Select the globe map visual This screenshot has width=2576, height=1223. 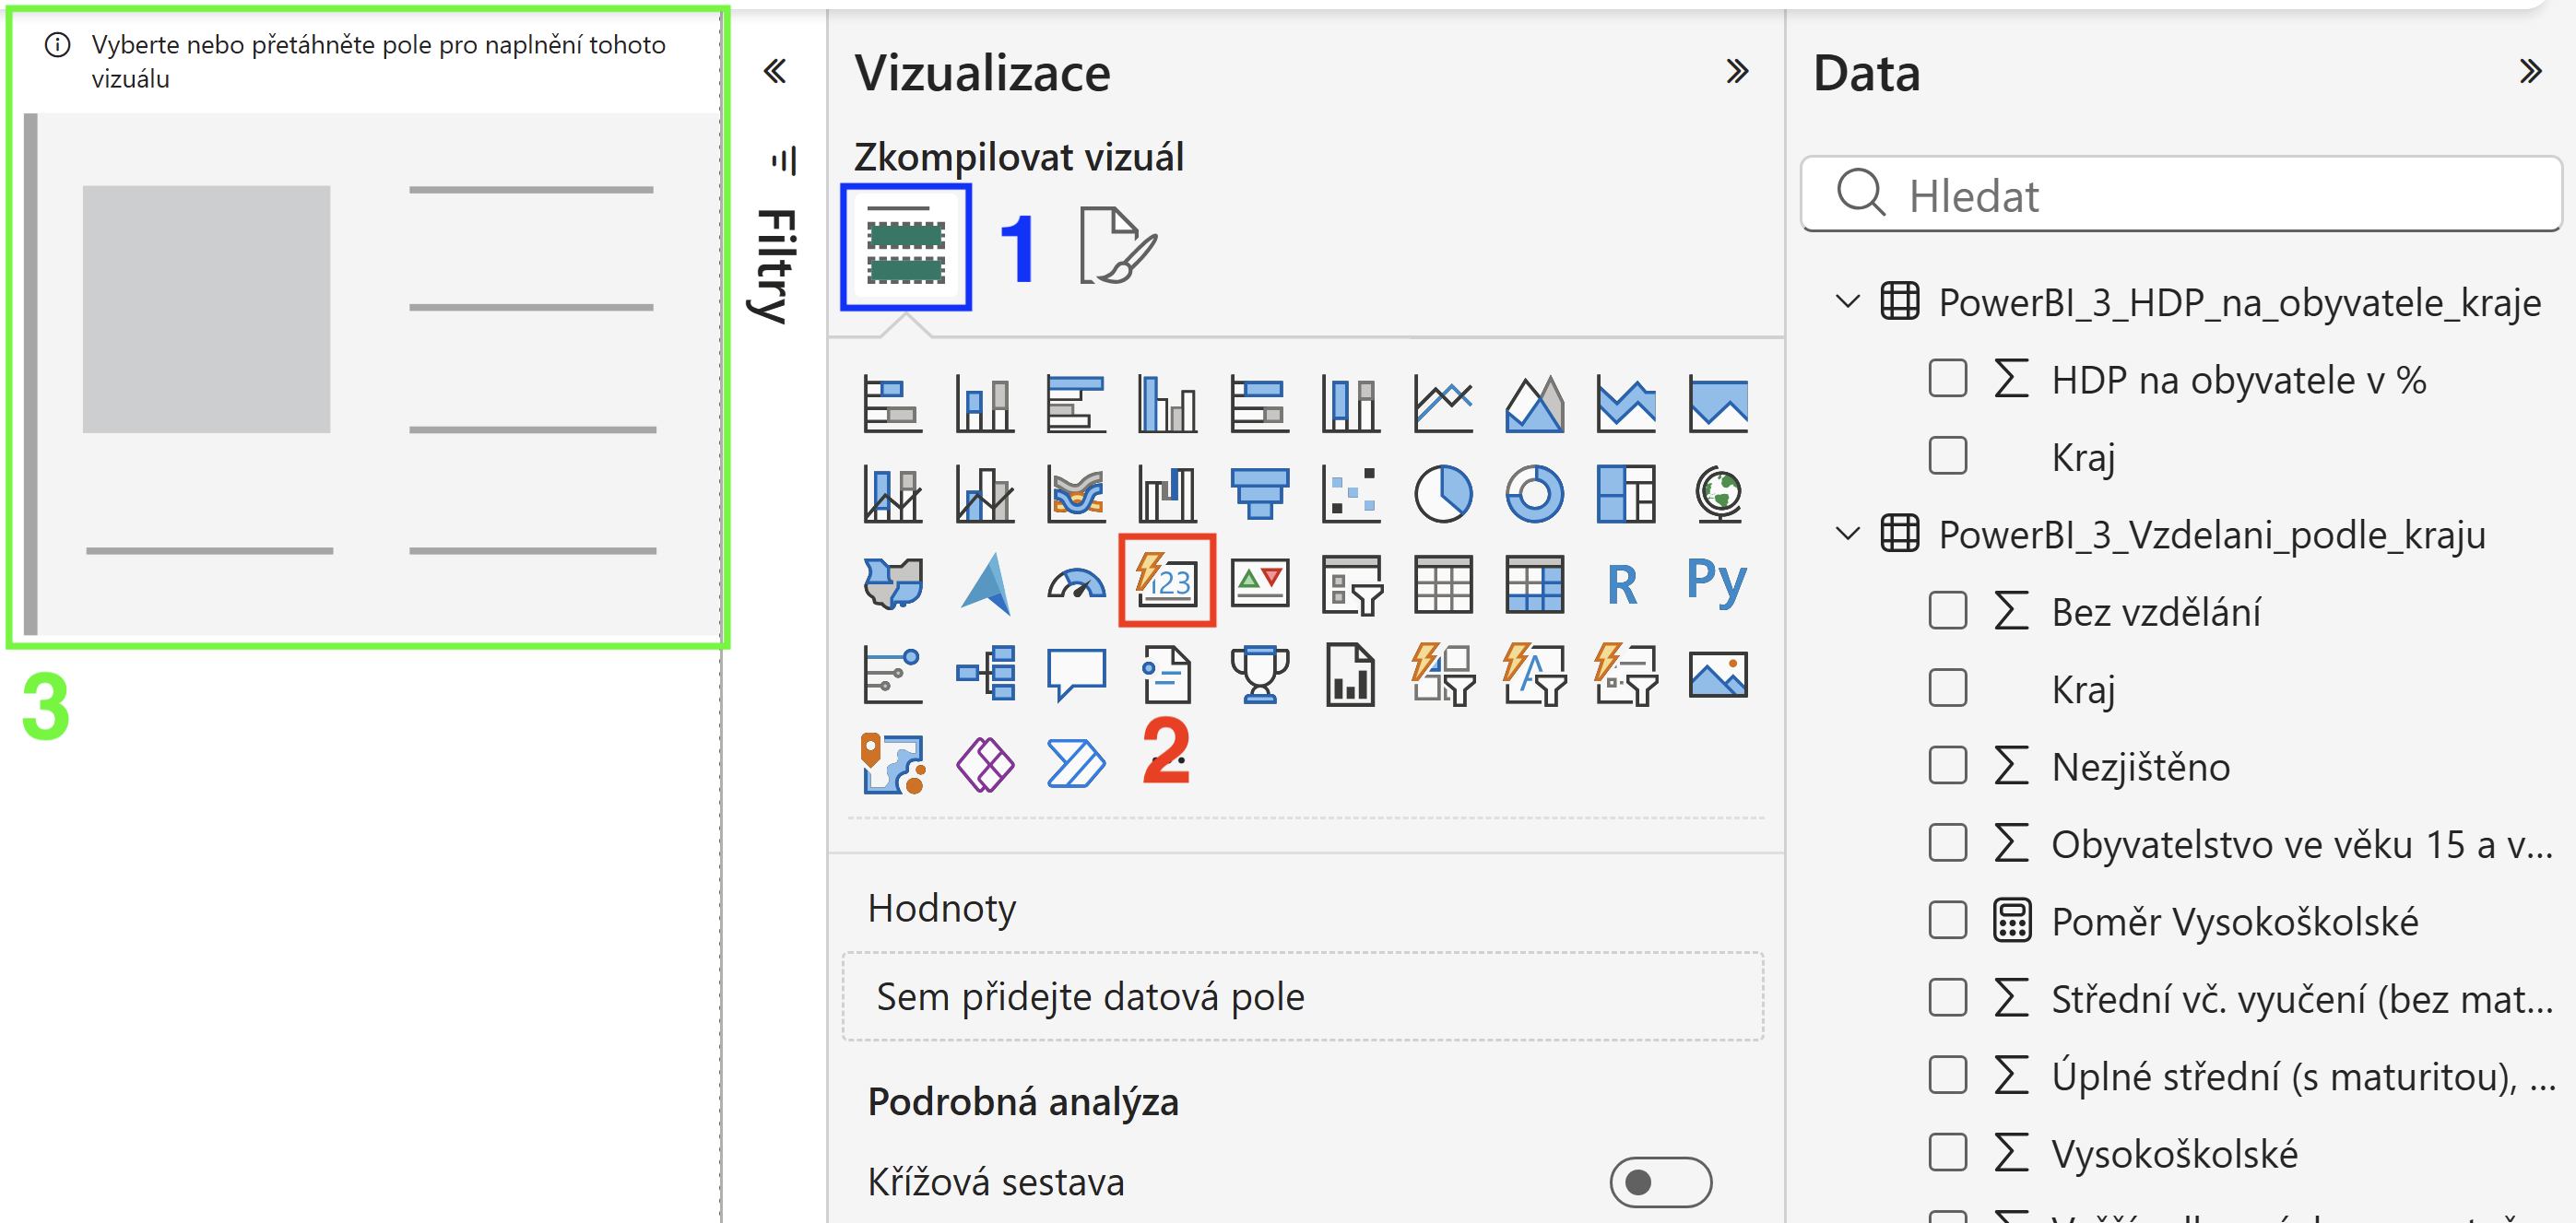1718,493
